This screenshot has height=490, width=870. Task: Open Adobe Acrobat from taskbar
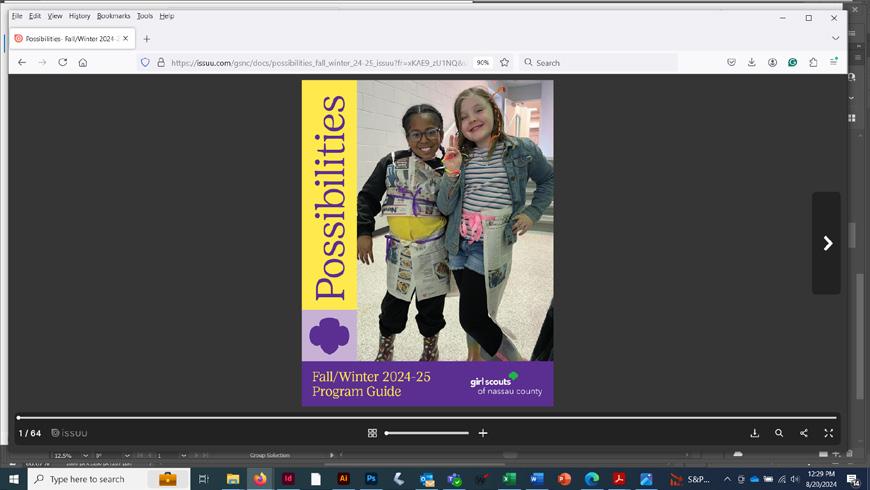(x=619, y=479)
